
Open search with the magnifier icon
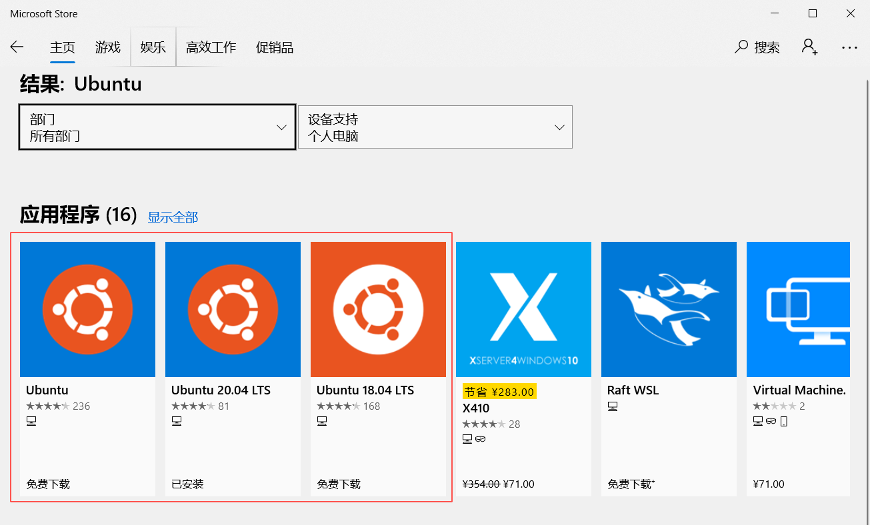tap(741, 47)
